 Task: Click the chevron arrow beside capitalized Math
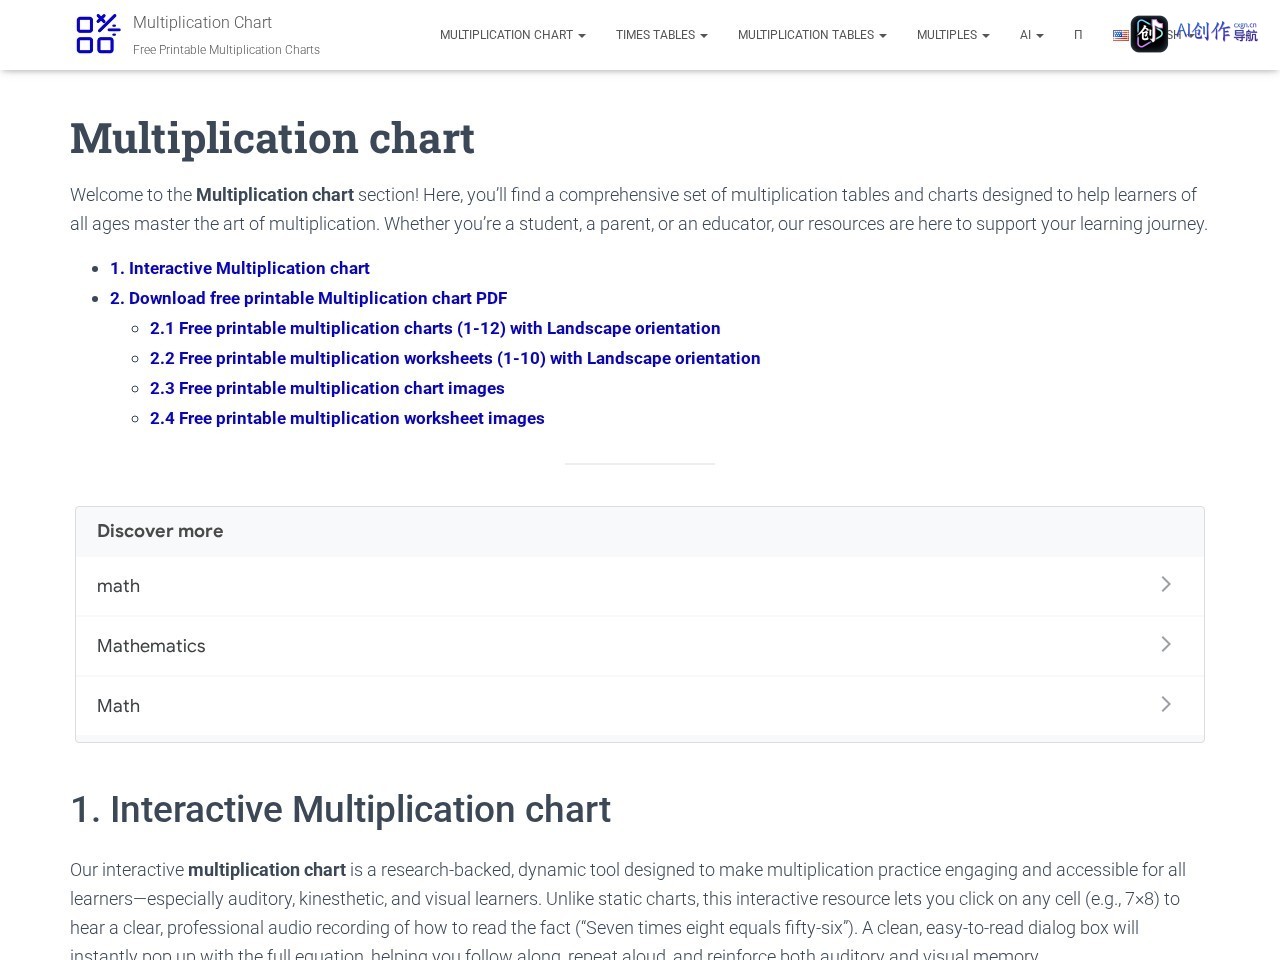click(x=1166, y=704)
